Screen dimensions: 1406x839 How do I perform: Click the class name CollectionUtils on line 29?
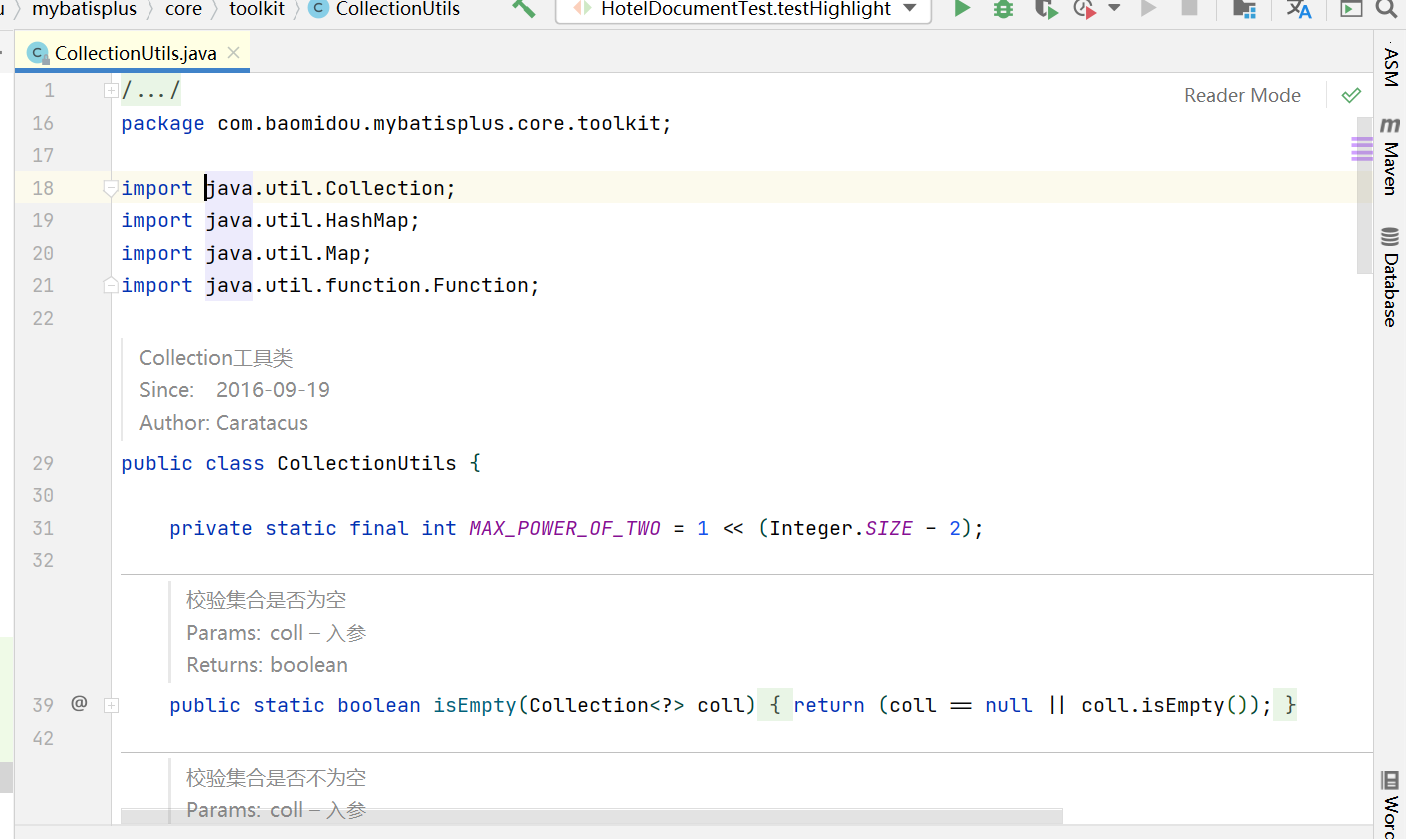367,463
